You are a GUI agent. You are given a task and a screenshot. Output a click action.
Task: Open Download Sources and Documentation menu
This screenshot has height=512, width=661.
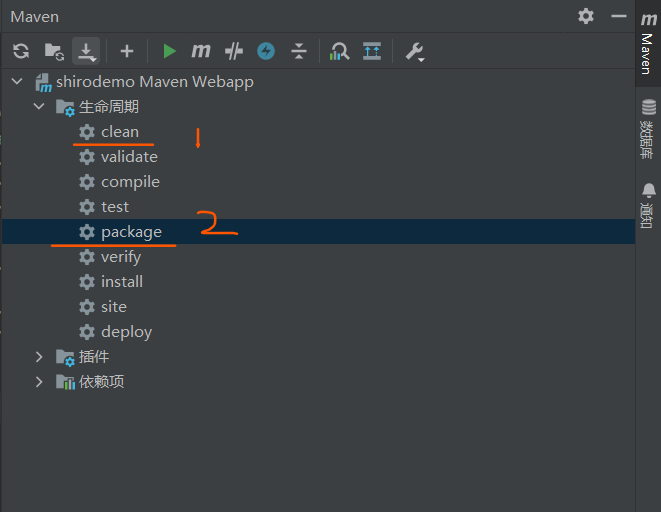(x=86, y=51)
